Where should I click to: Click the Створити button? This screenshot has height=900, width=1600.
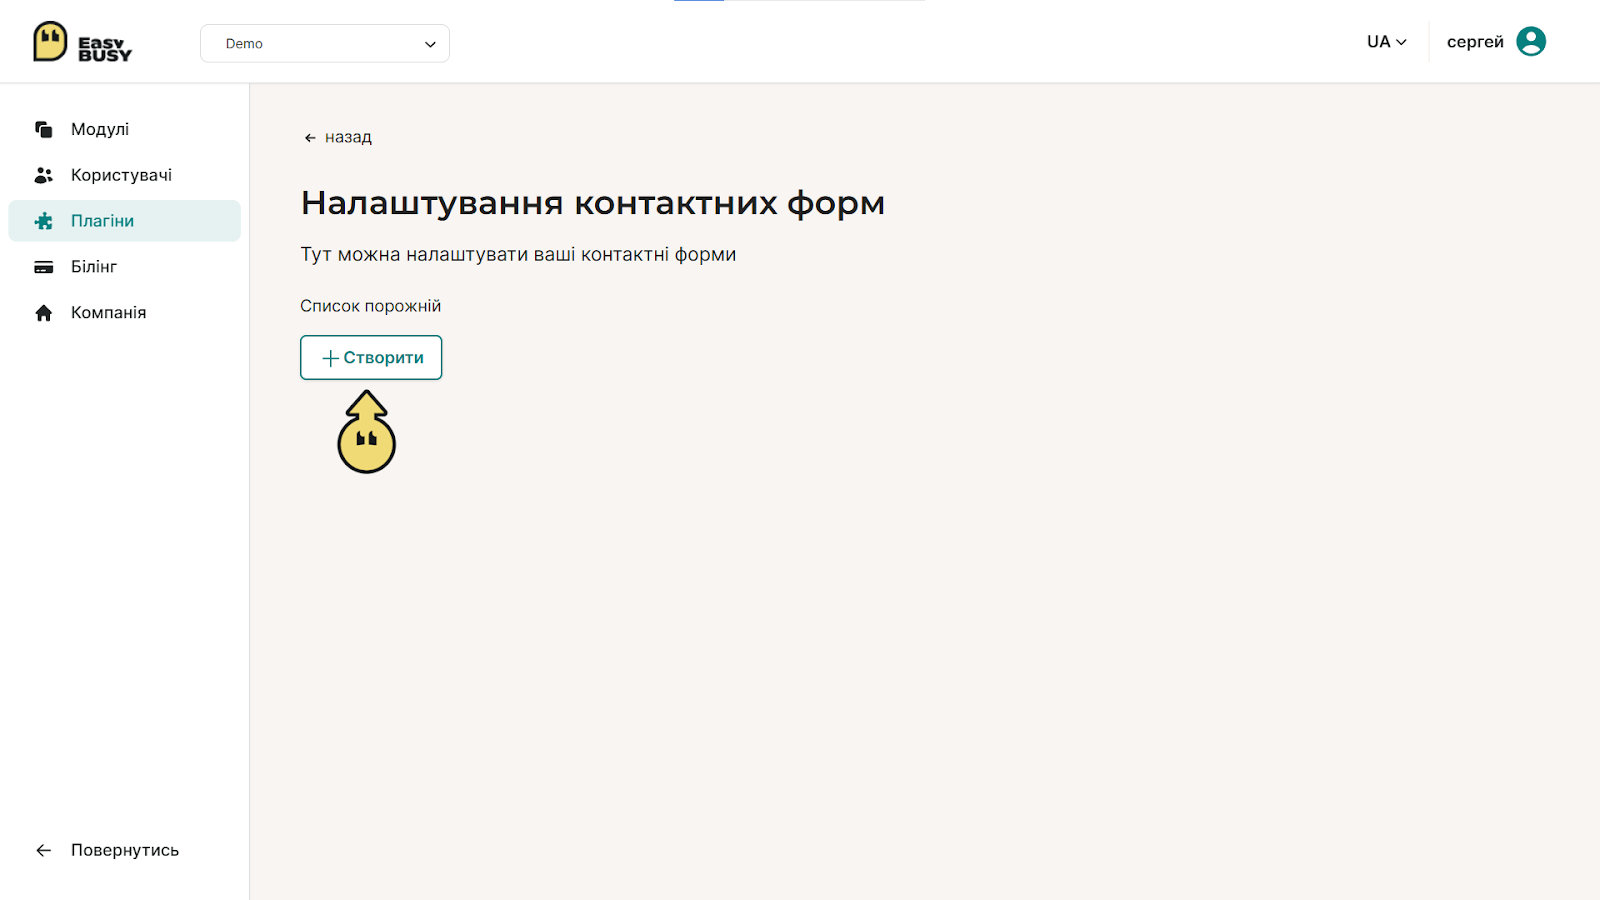[x=371, y=357]
